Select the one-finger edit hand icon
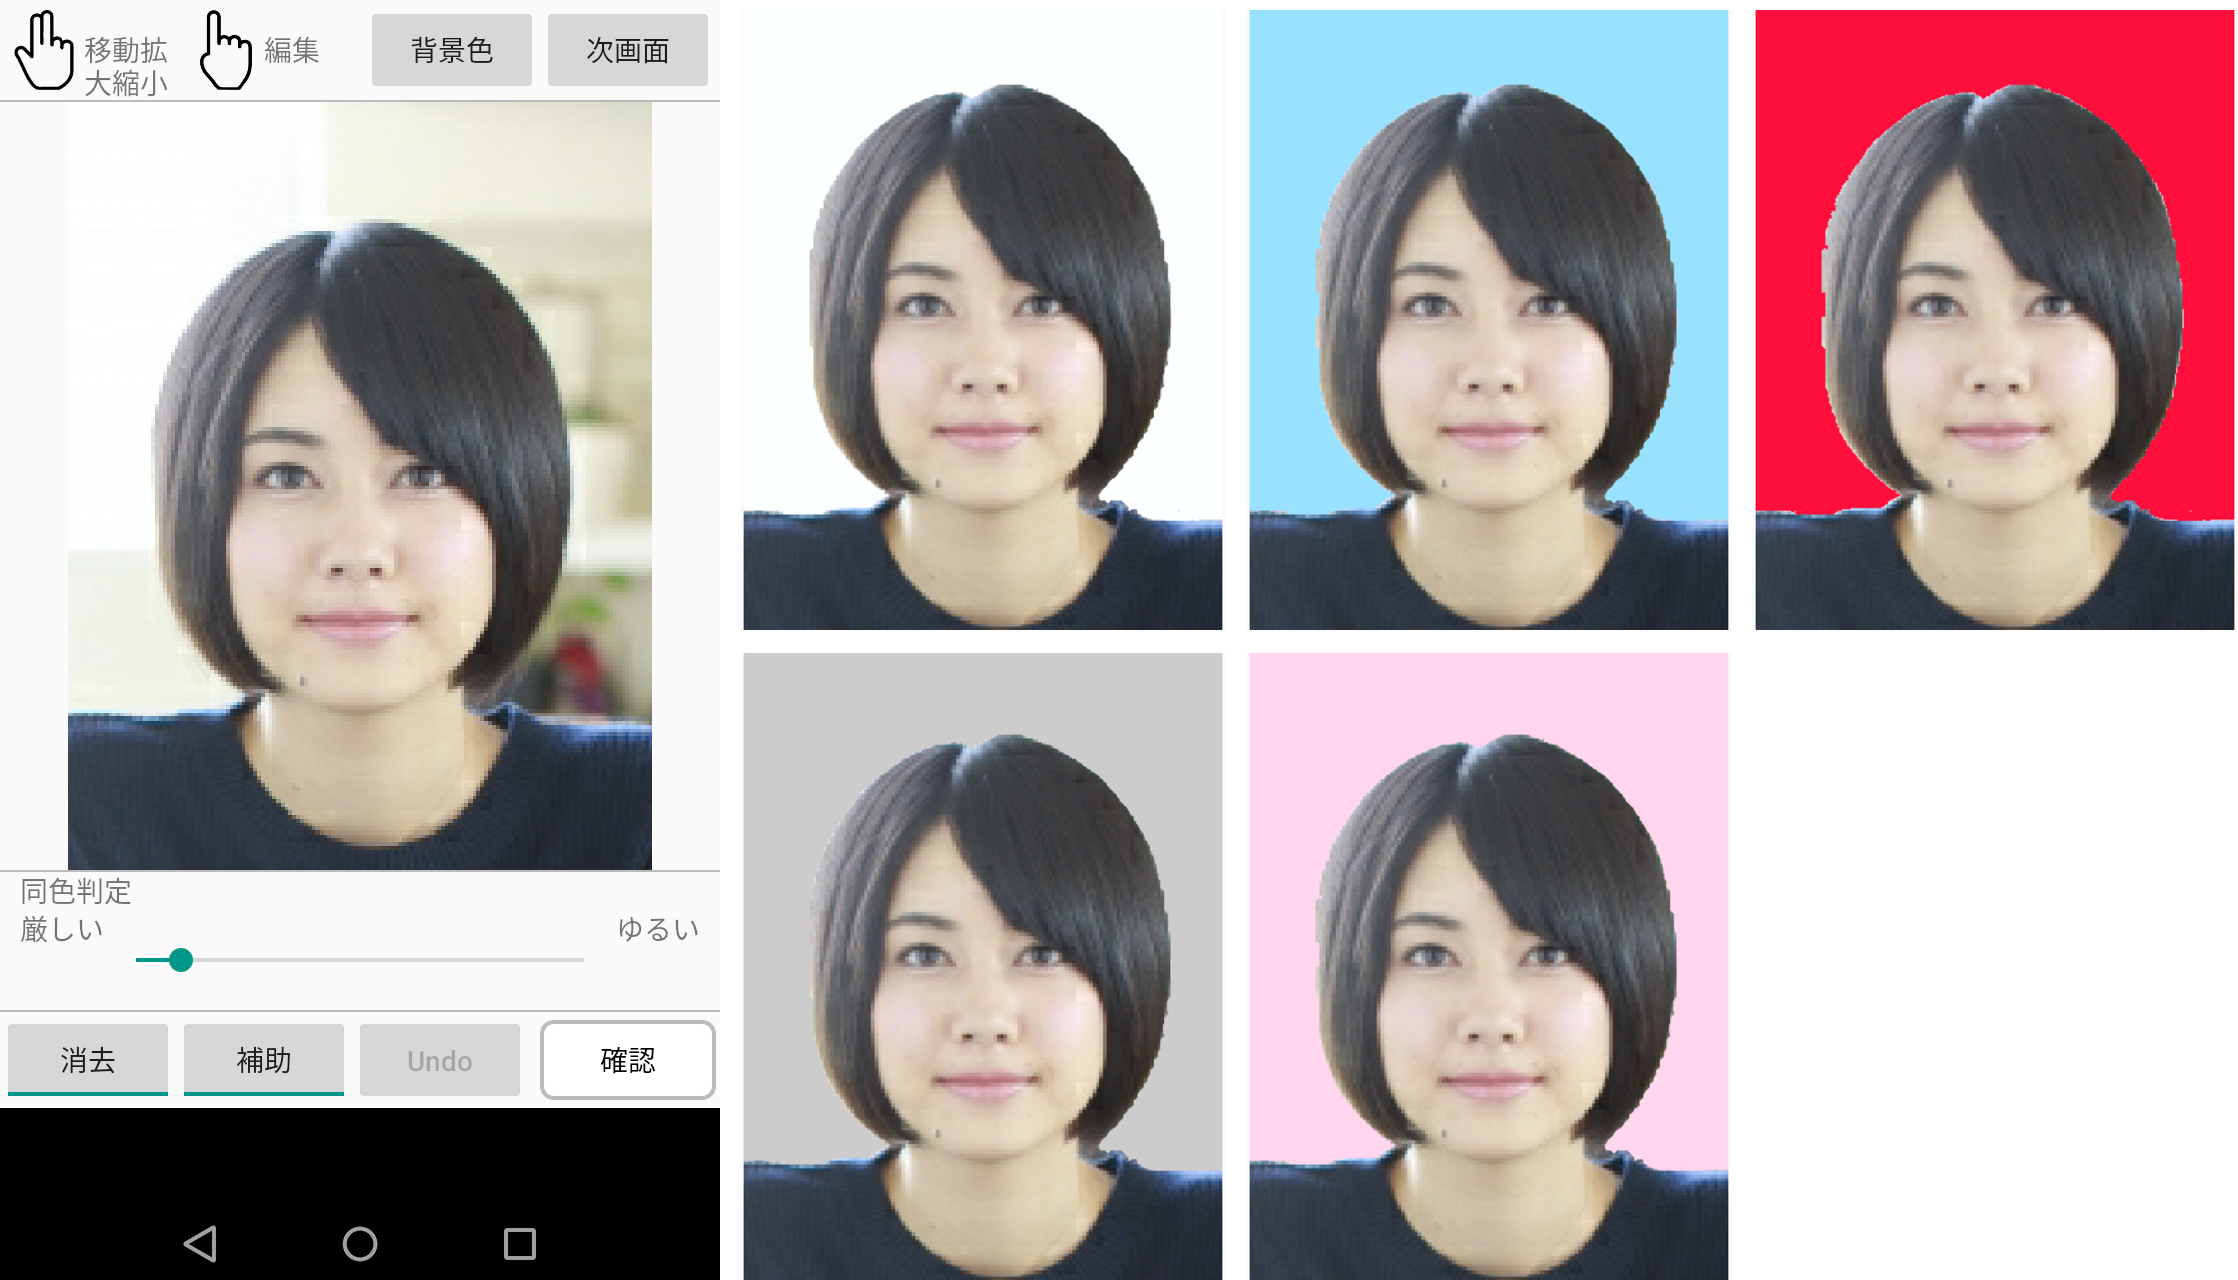 coord(225,50)
